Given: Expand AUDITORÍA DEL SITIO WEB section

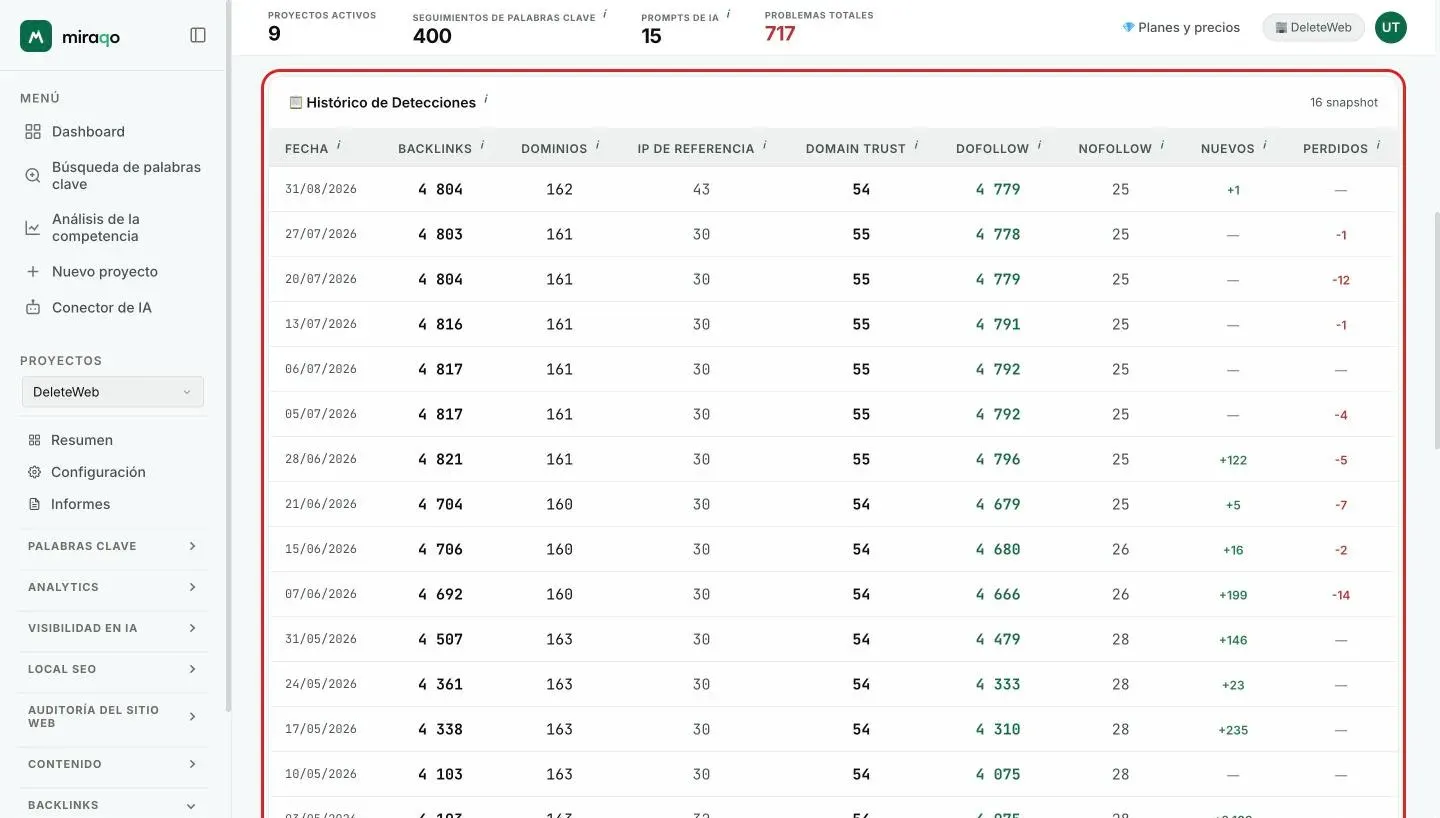Looking at the screenshot, I should [113, 716].
